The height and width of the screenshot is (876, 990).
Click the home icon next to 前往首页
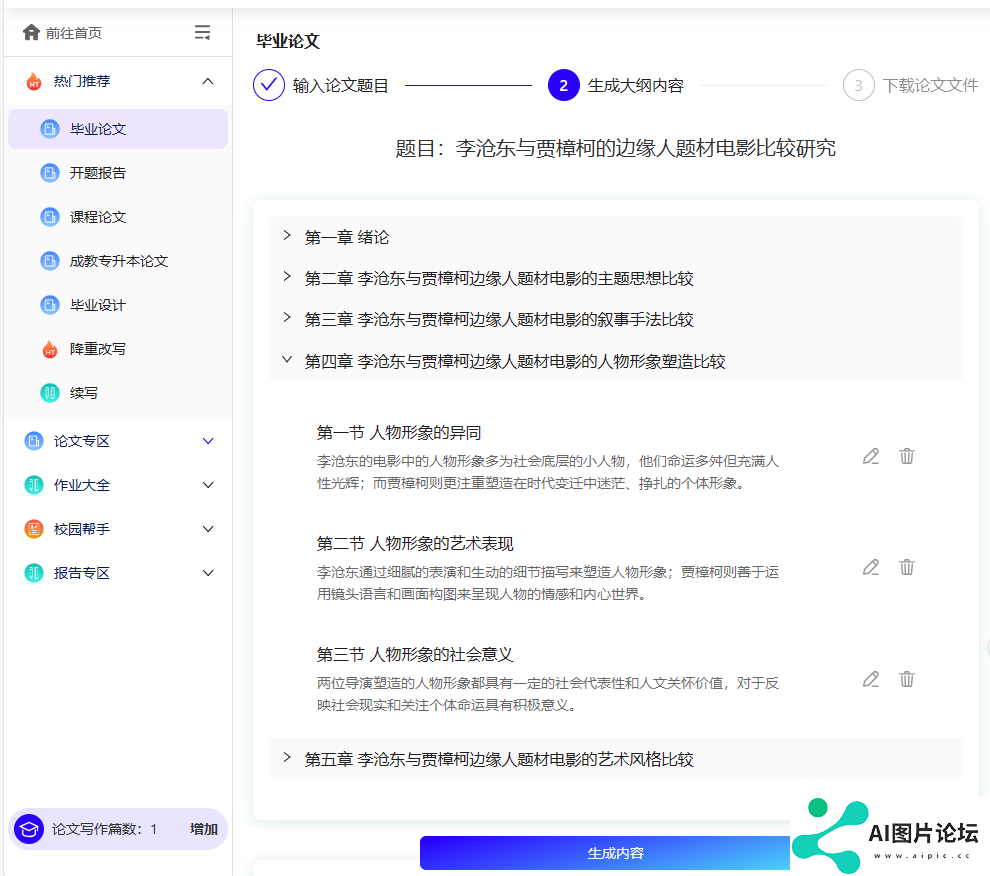click(x=31, y=32)
